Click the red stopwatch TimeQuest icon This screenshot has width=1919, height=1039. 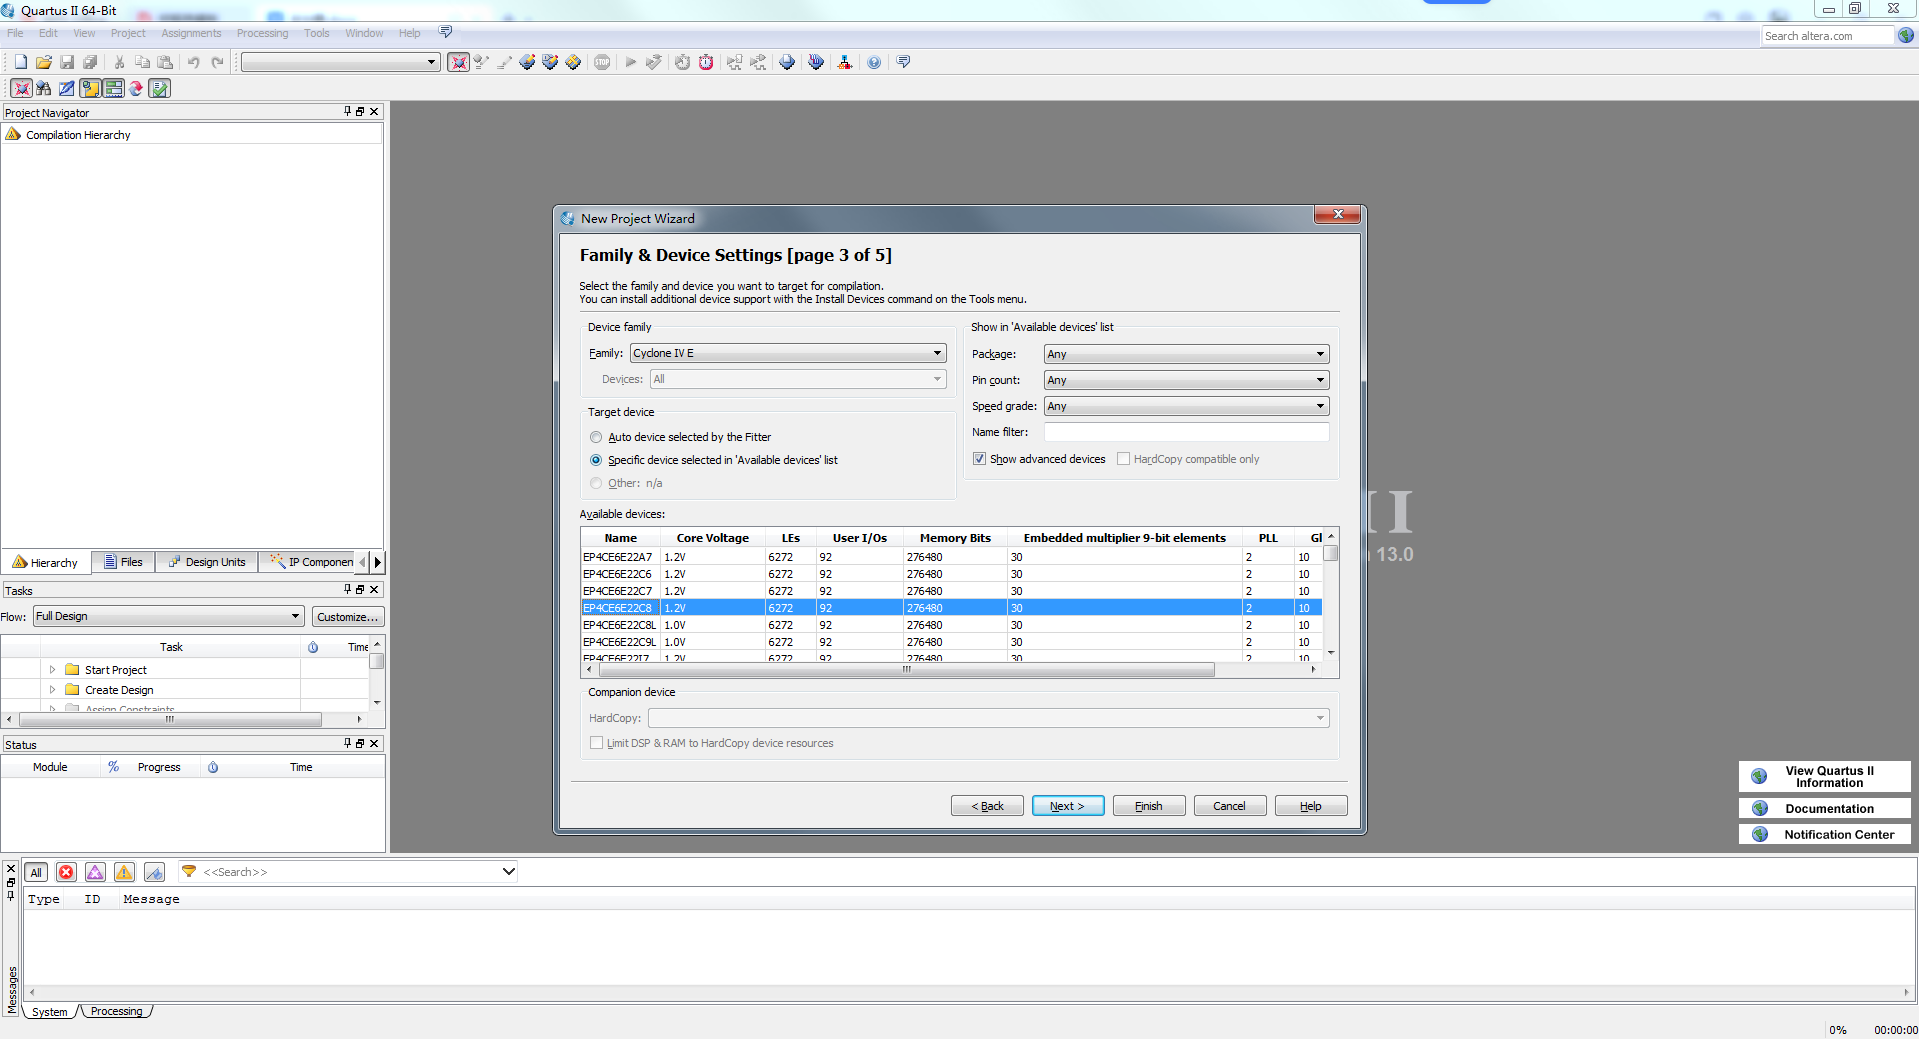[x=706, y=62]
